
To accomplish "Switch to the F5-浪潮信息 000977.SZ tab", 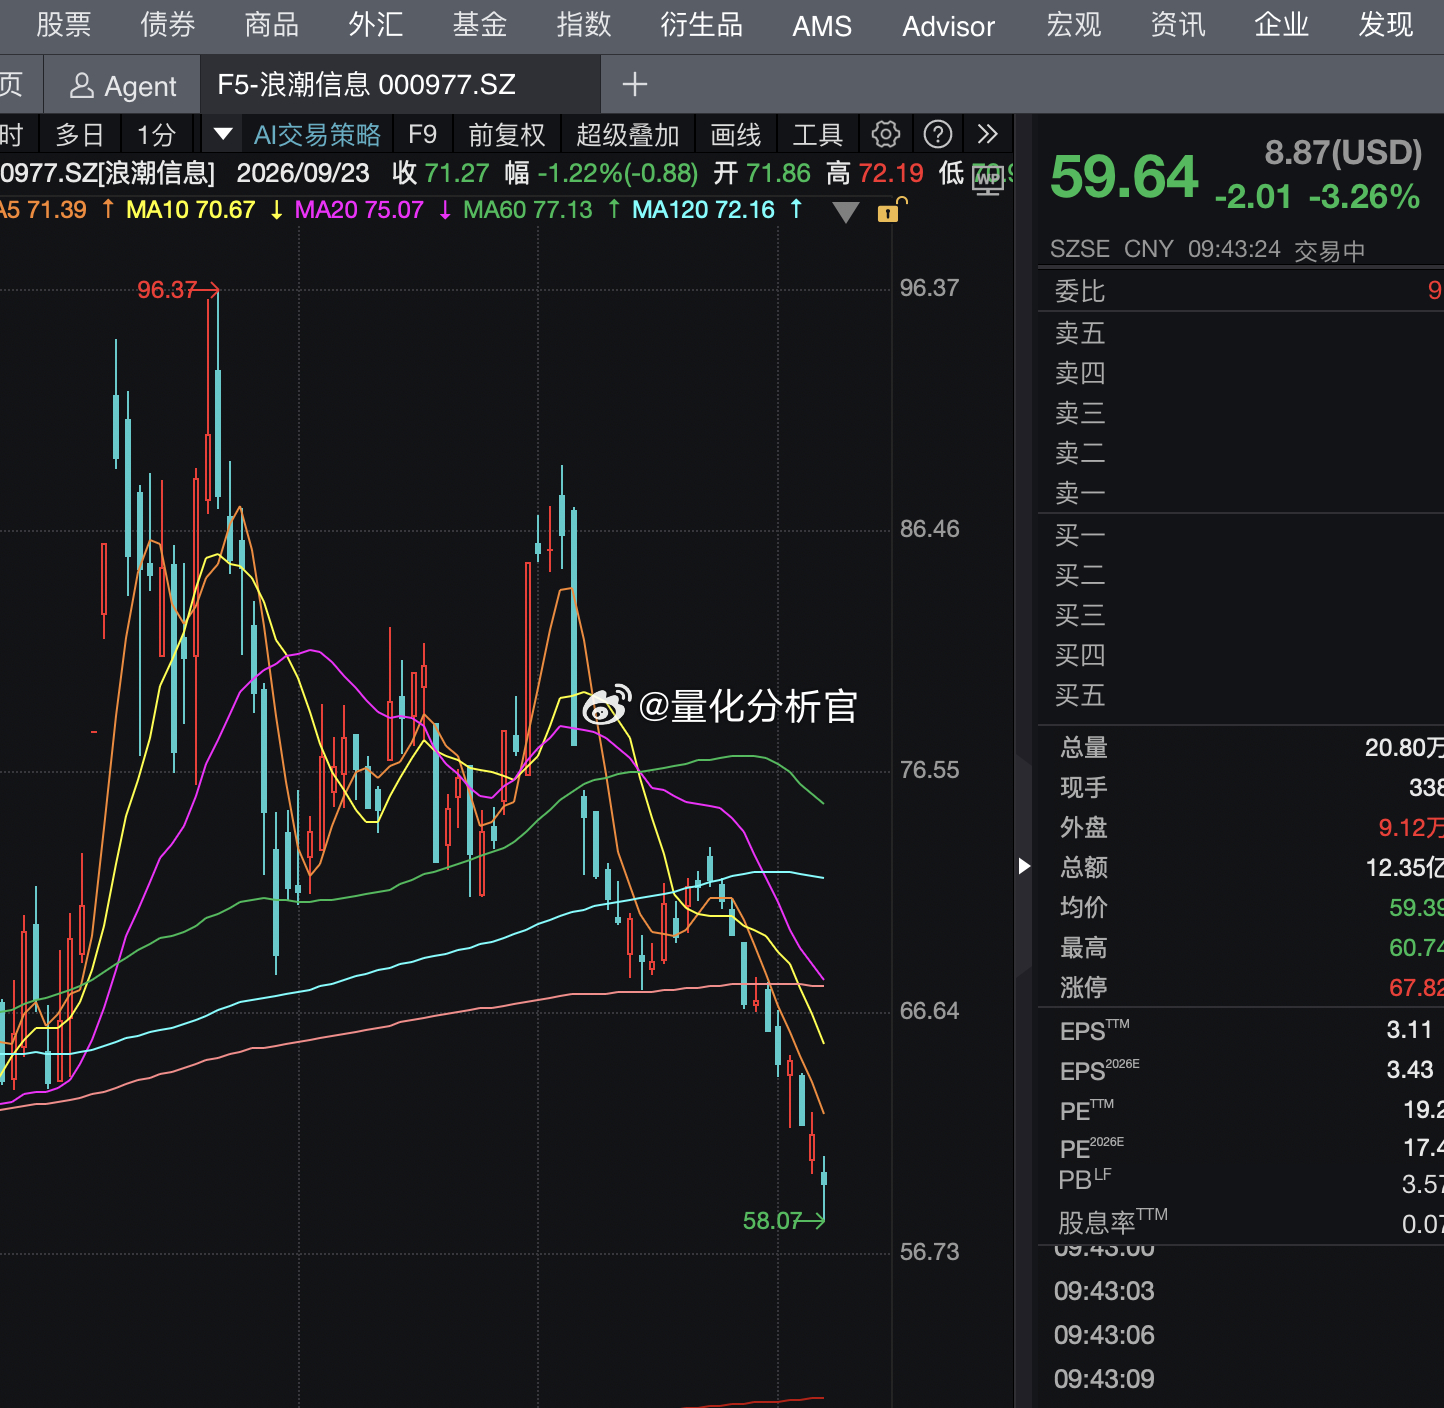I will [401, 85].
